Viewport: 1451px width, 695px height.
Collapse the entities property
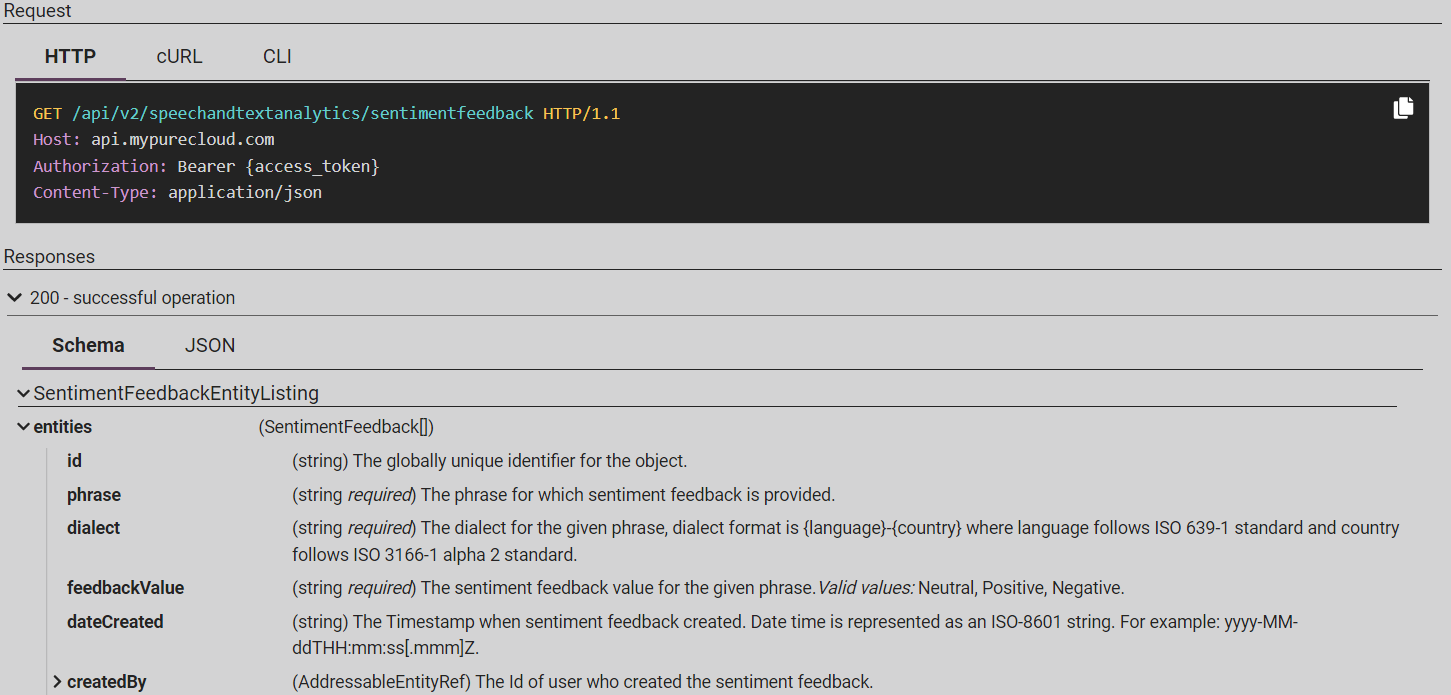point(24,427)
